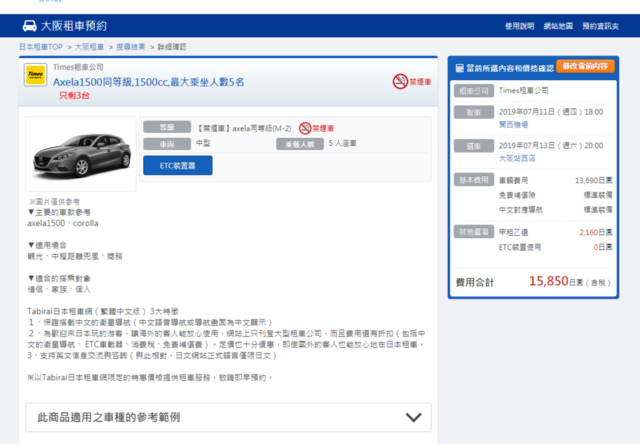The height and width of the screenshot is (444, 640).
Task: Click the 關西機場 pickup location link
Action: (x=513, y=124)
